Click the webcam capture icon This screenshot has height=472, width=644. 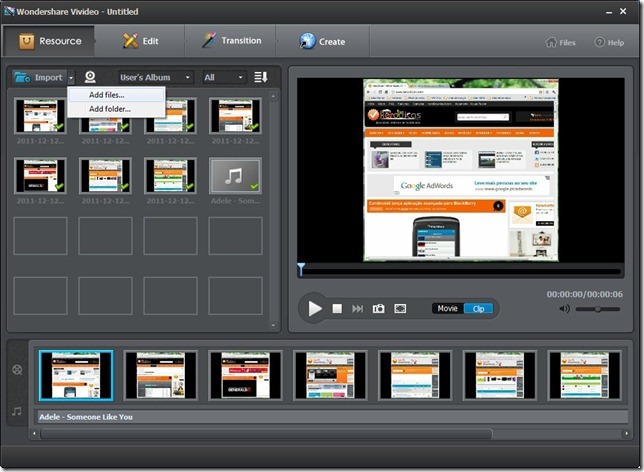coord(90,77)
